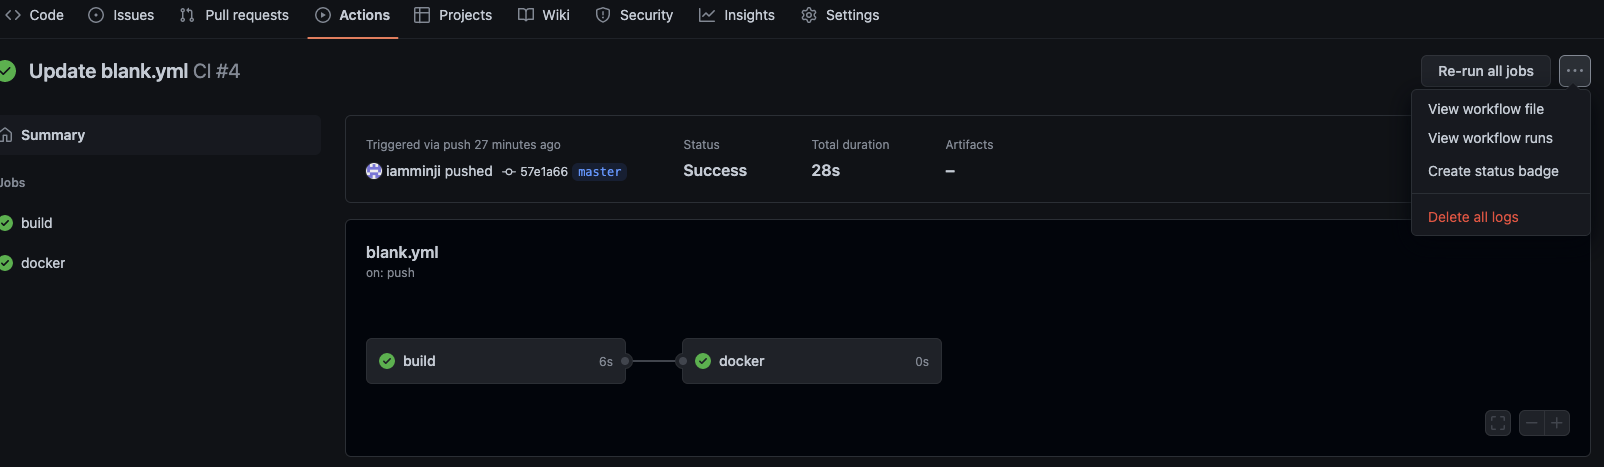
Task: Click the Security shield icon
Action: [x=603, y=15]
